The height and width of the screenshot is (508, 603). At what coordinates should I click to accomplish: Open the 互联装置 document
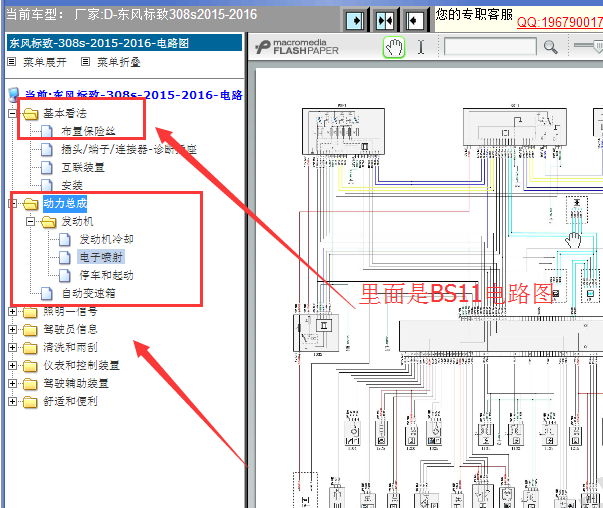coord(83,167)
